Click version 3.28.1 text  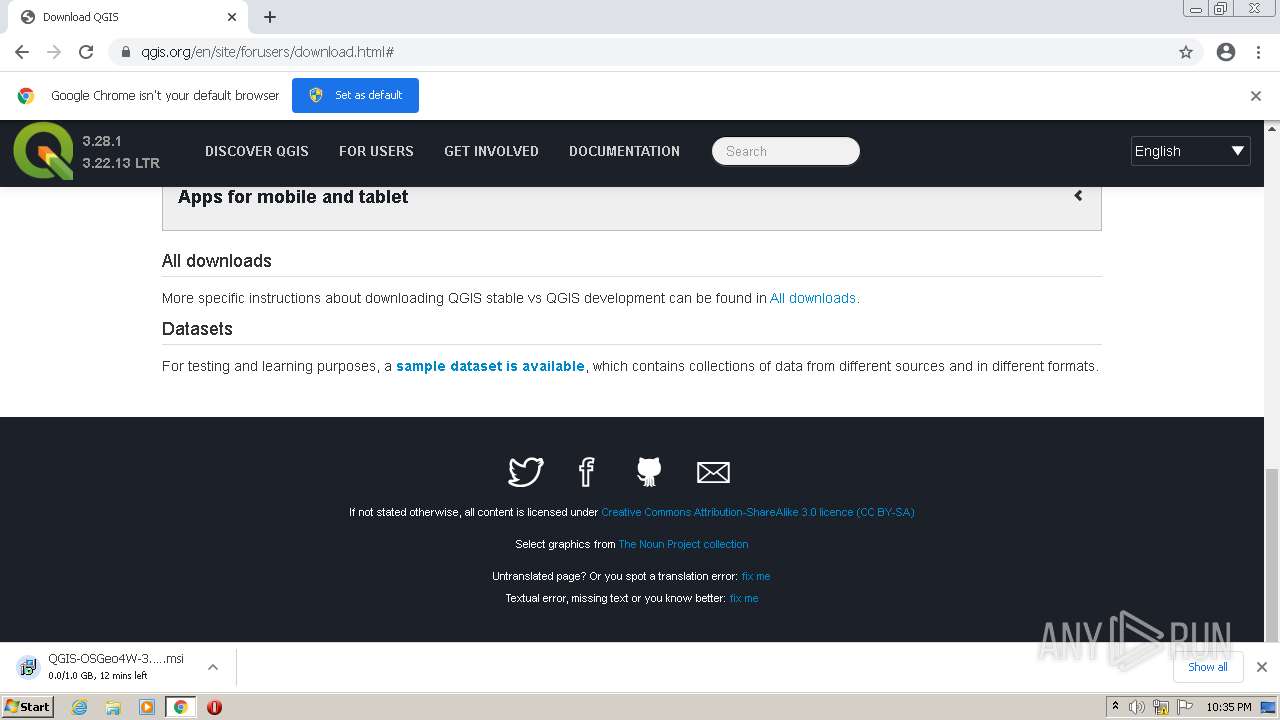coord(102,141)
